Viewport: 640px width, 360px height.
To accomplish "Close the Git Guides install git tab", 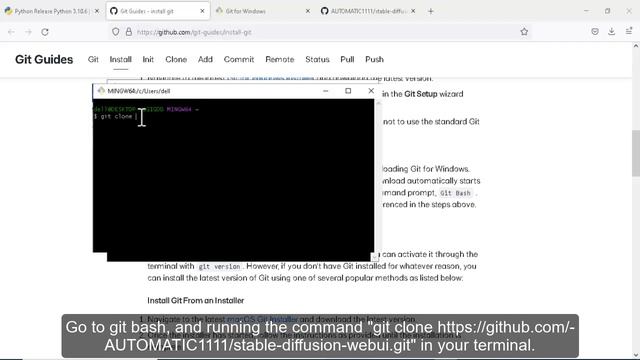I will tap(202, 11).
